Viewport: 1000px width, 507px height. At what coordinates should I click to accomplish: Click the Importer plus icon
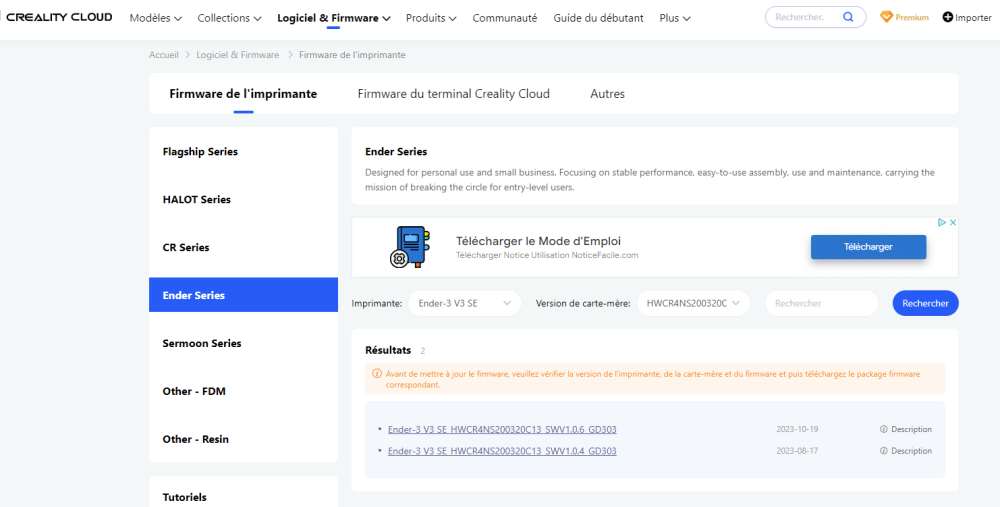pyautogui.click(x=948, y=17)
